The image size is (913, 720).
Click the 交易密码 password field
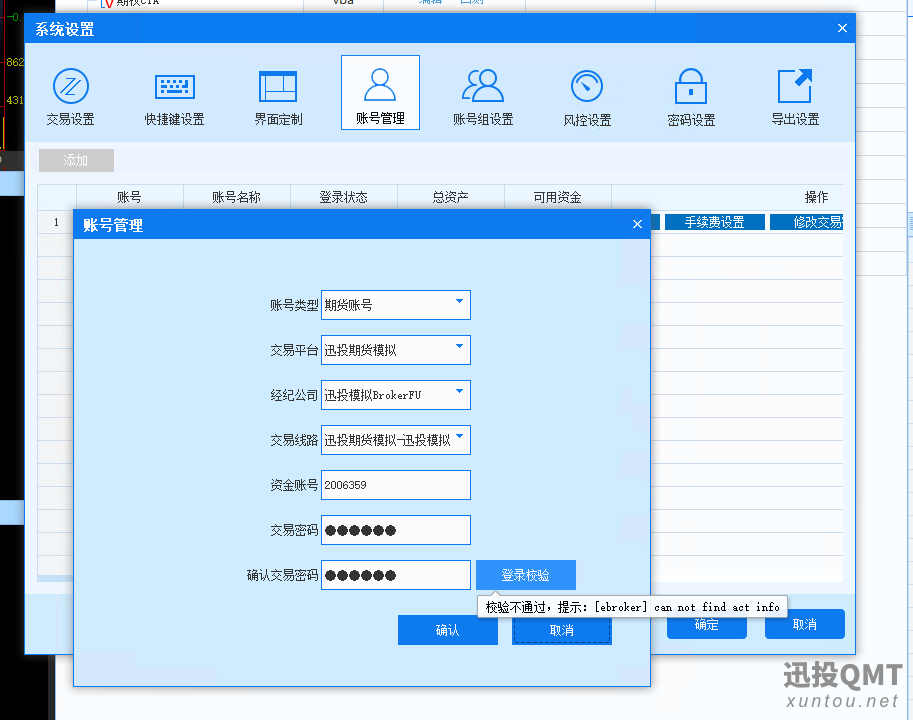point(395,530)
